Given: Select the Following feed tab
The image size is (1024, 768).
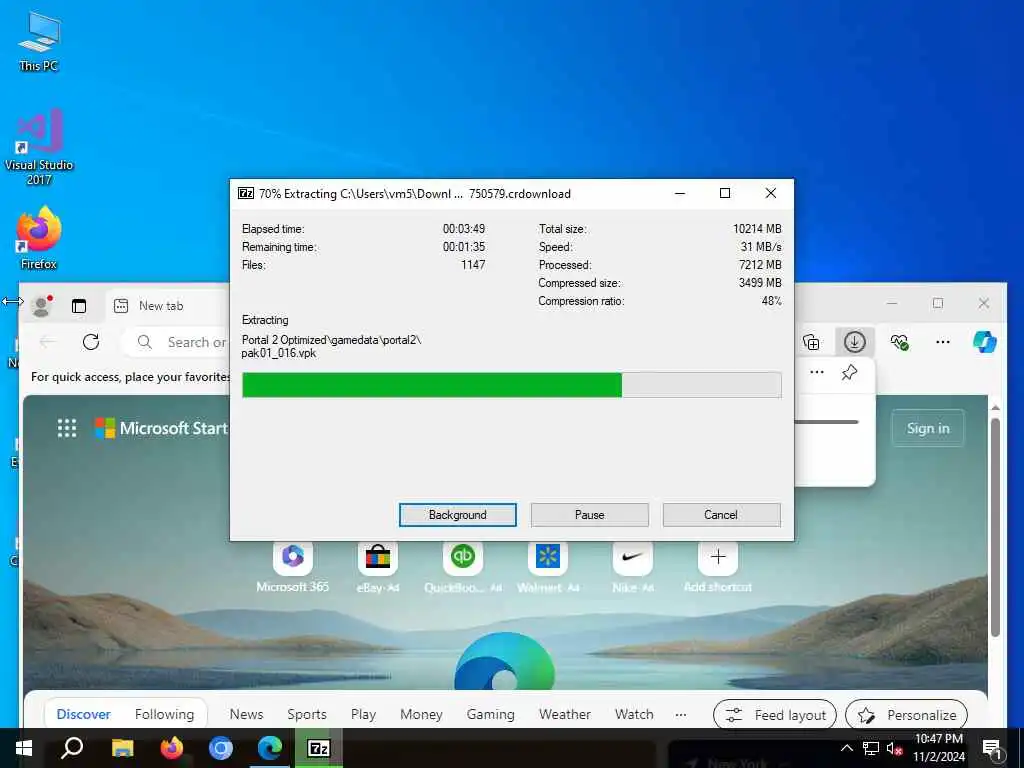Looking at the screenshot, I should [x=165, y=714].
